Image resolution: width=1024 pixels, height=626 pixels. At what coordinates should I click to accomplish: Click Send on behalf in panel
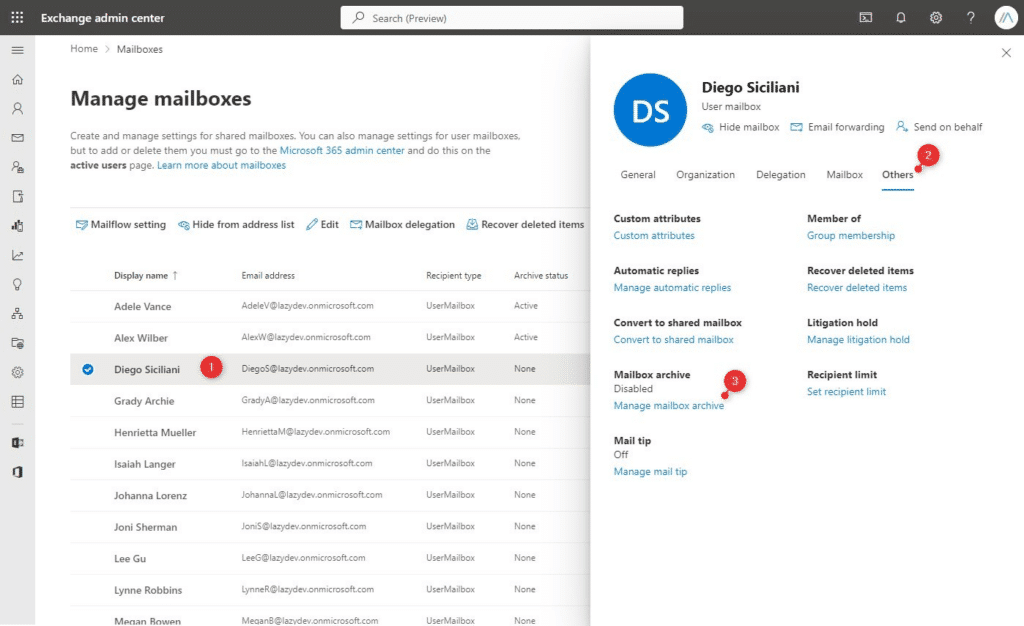click(939, 127)
